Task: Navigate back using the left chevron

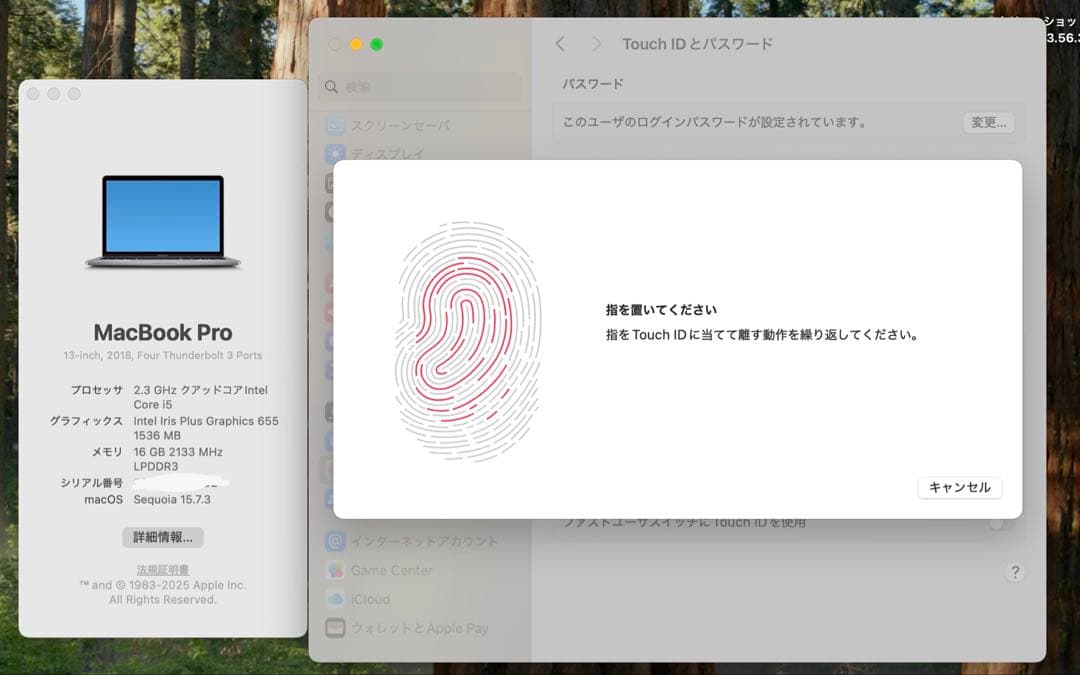Action: 560,44
